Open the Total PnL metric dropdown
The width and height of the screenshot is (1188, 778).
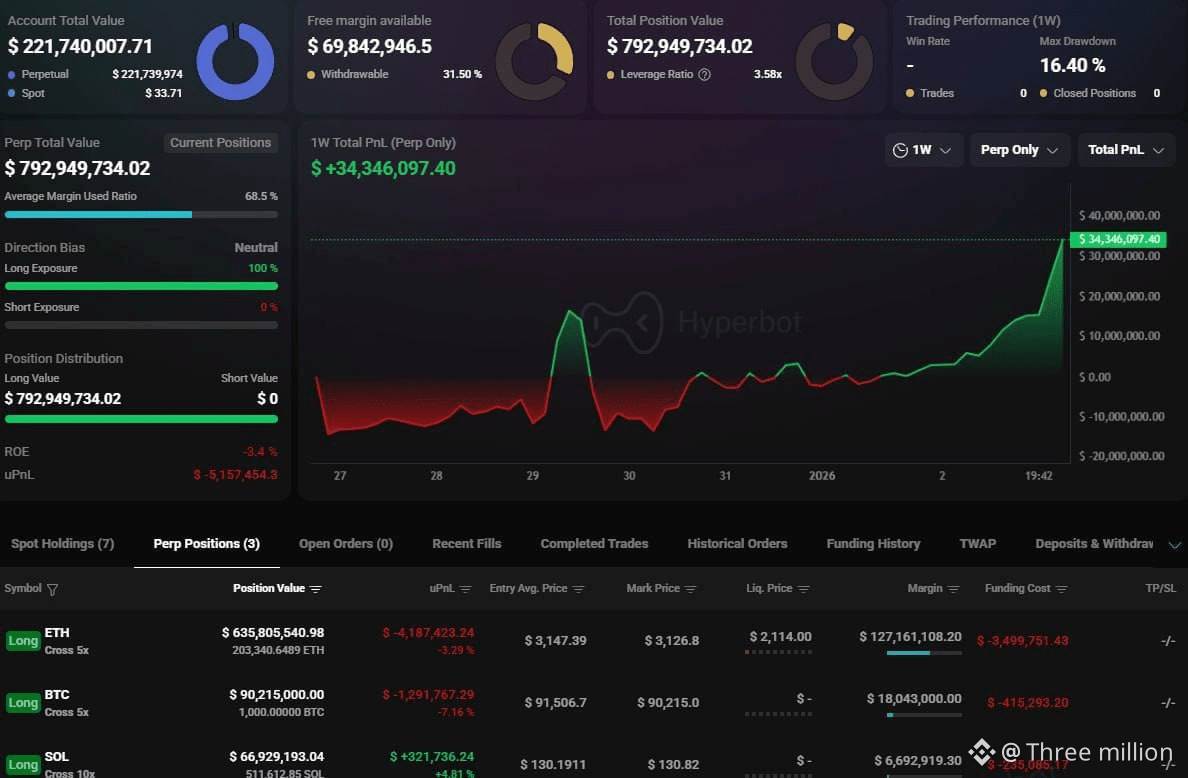pyautogui.click(x=1126, y=150)
